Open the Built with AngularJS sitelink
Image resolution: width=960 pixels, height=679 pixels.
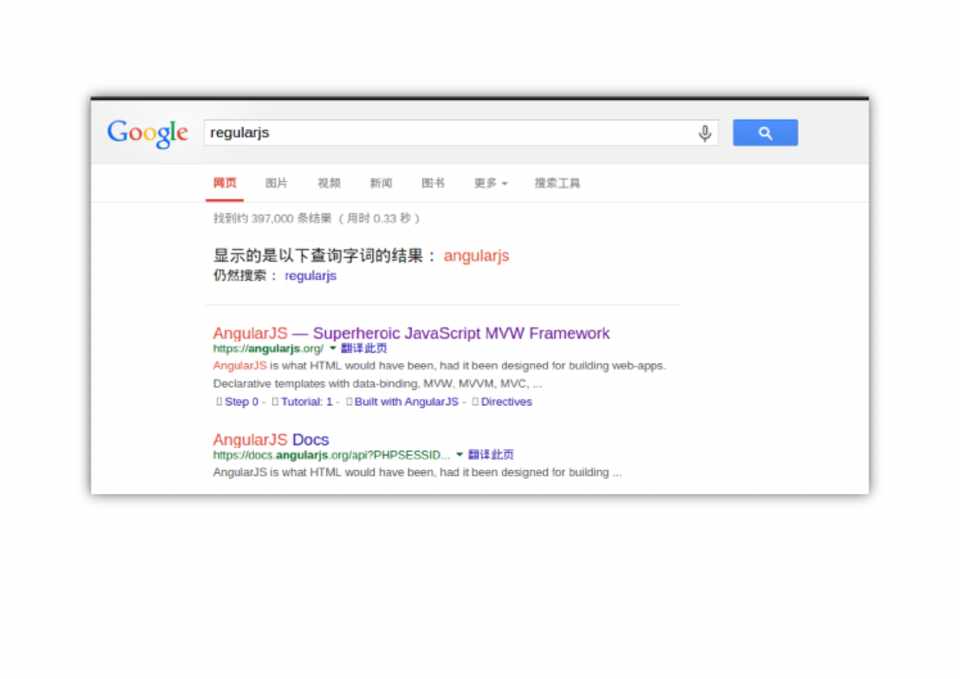tap(406, 402)
